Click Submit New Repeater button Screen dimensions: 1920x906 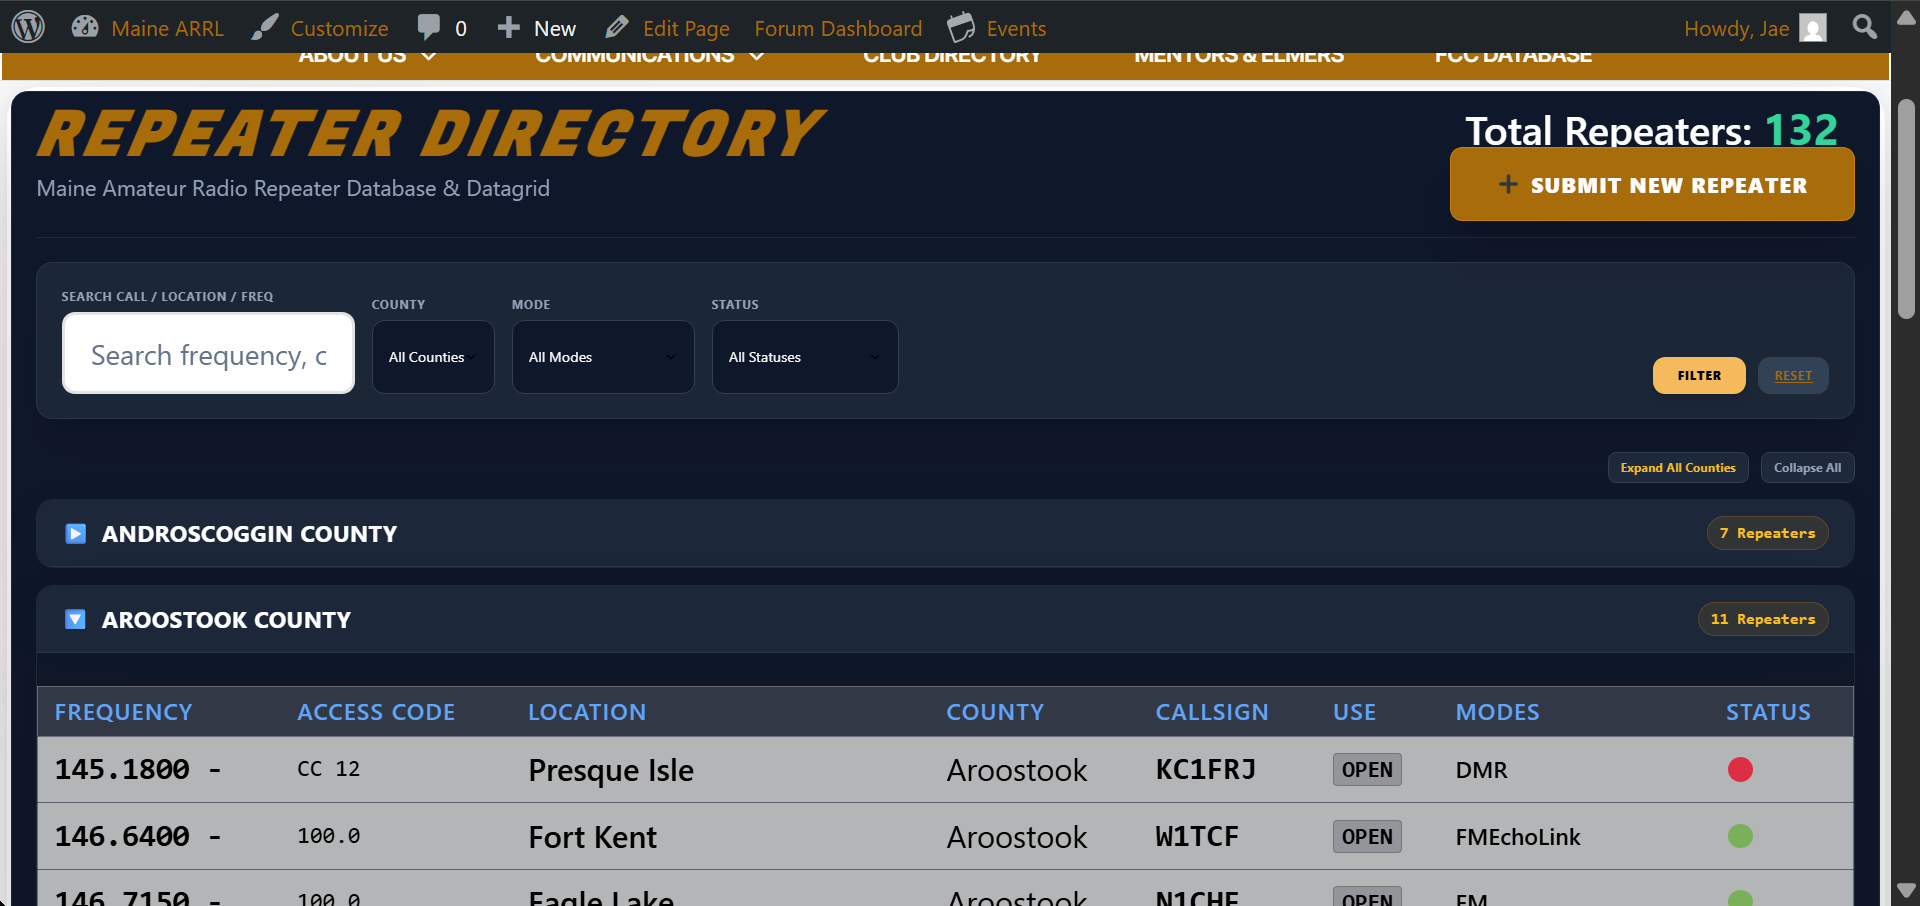coord(1652,184)
